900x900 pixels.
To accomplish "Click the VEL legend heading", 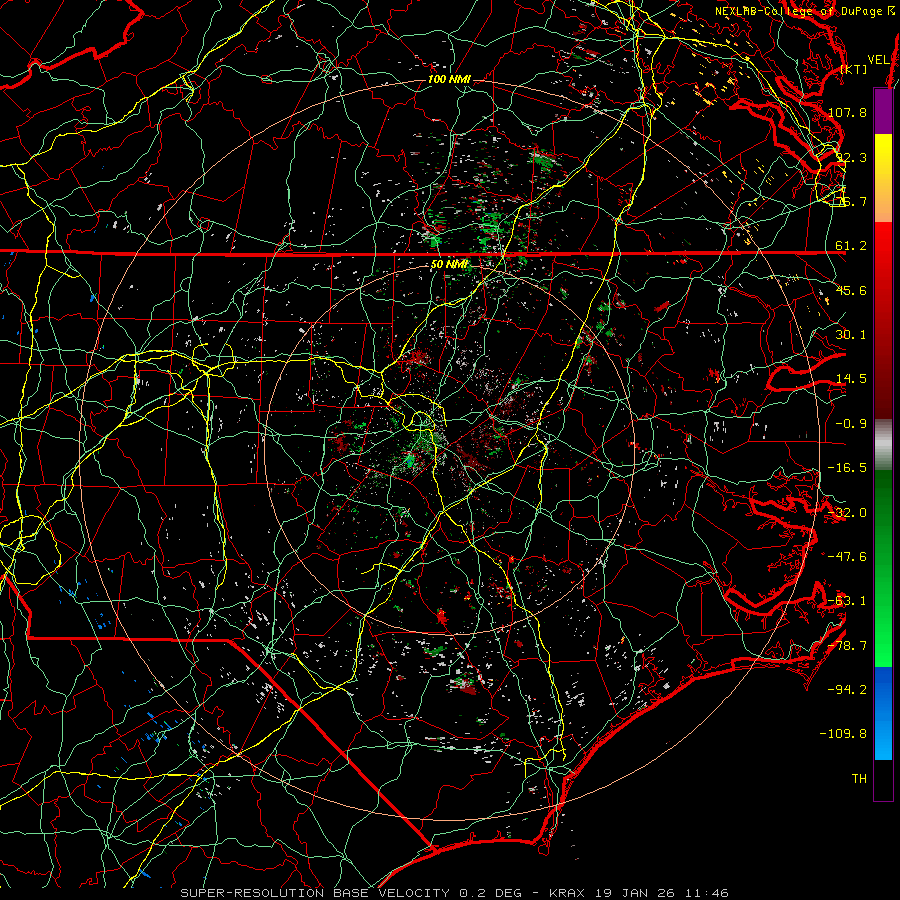I will 878,60.
